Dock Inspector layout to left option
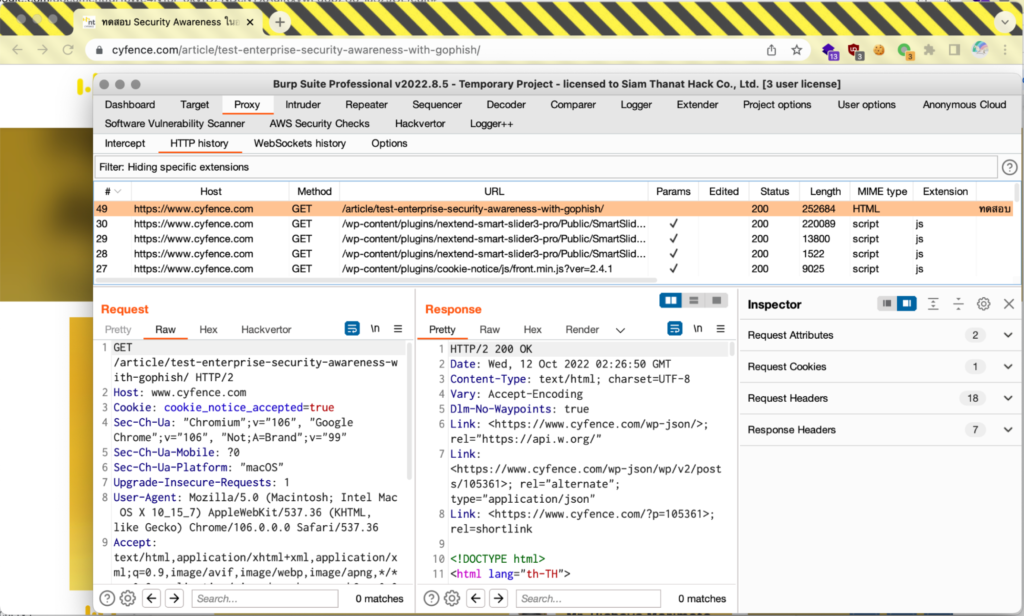This screenshot has width=1024, height=616. pos(886,303)
